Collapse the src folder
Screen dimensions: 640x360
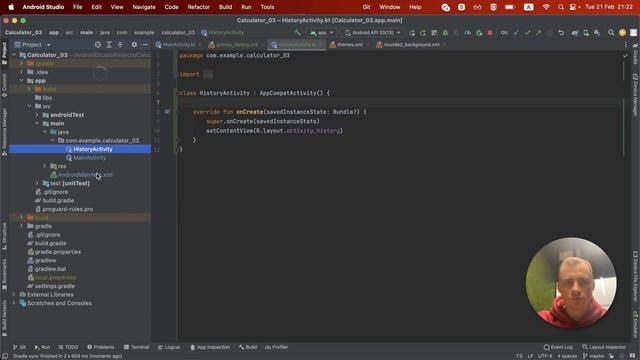[x=29, y=106]
